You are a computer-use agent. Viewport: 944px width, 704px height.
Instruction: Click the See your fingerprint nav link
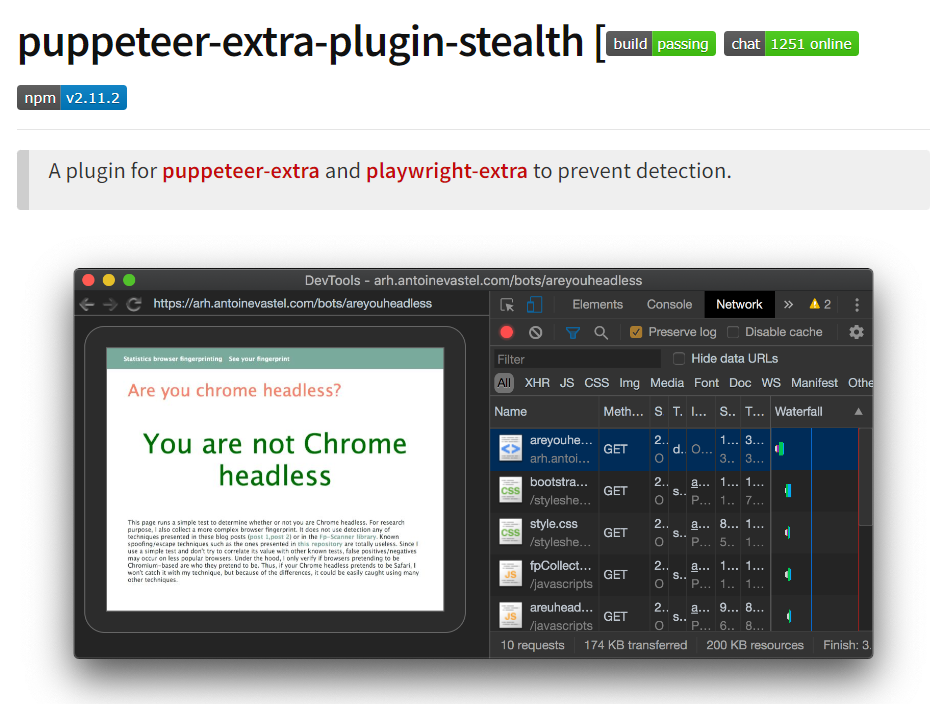pyautogui.click(x=259, y=359)
